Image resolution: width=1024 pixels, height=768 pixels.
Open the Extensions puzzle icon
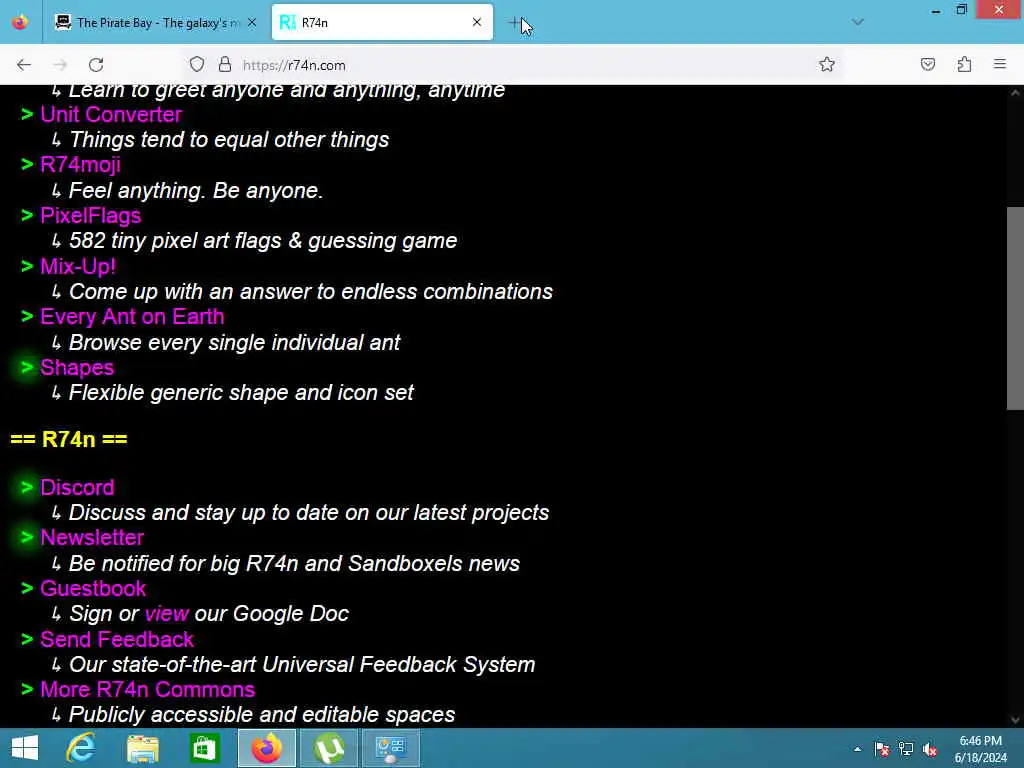[964, 65]
